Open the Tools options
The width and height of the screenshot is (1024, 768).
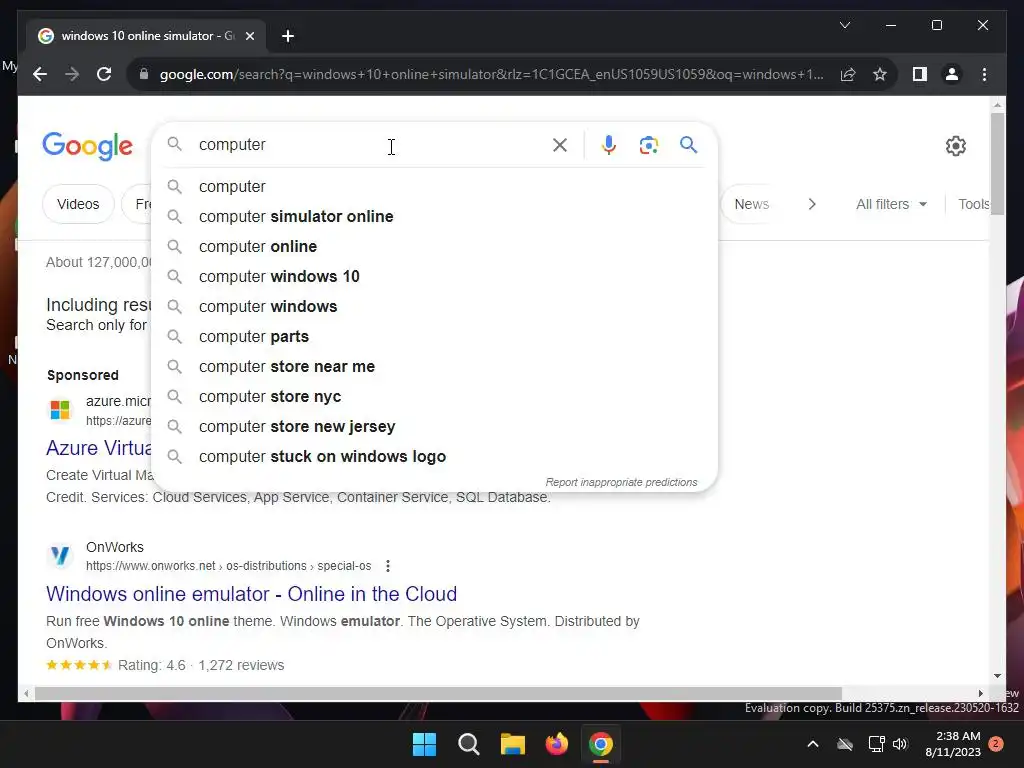point(973,204)
